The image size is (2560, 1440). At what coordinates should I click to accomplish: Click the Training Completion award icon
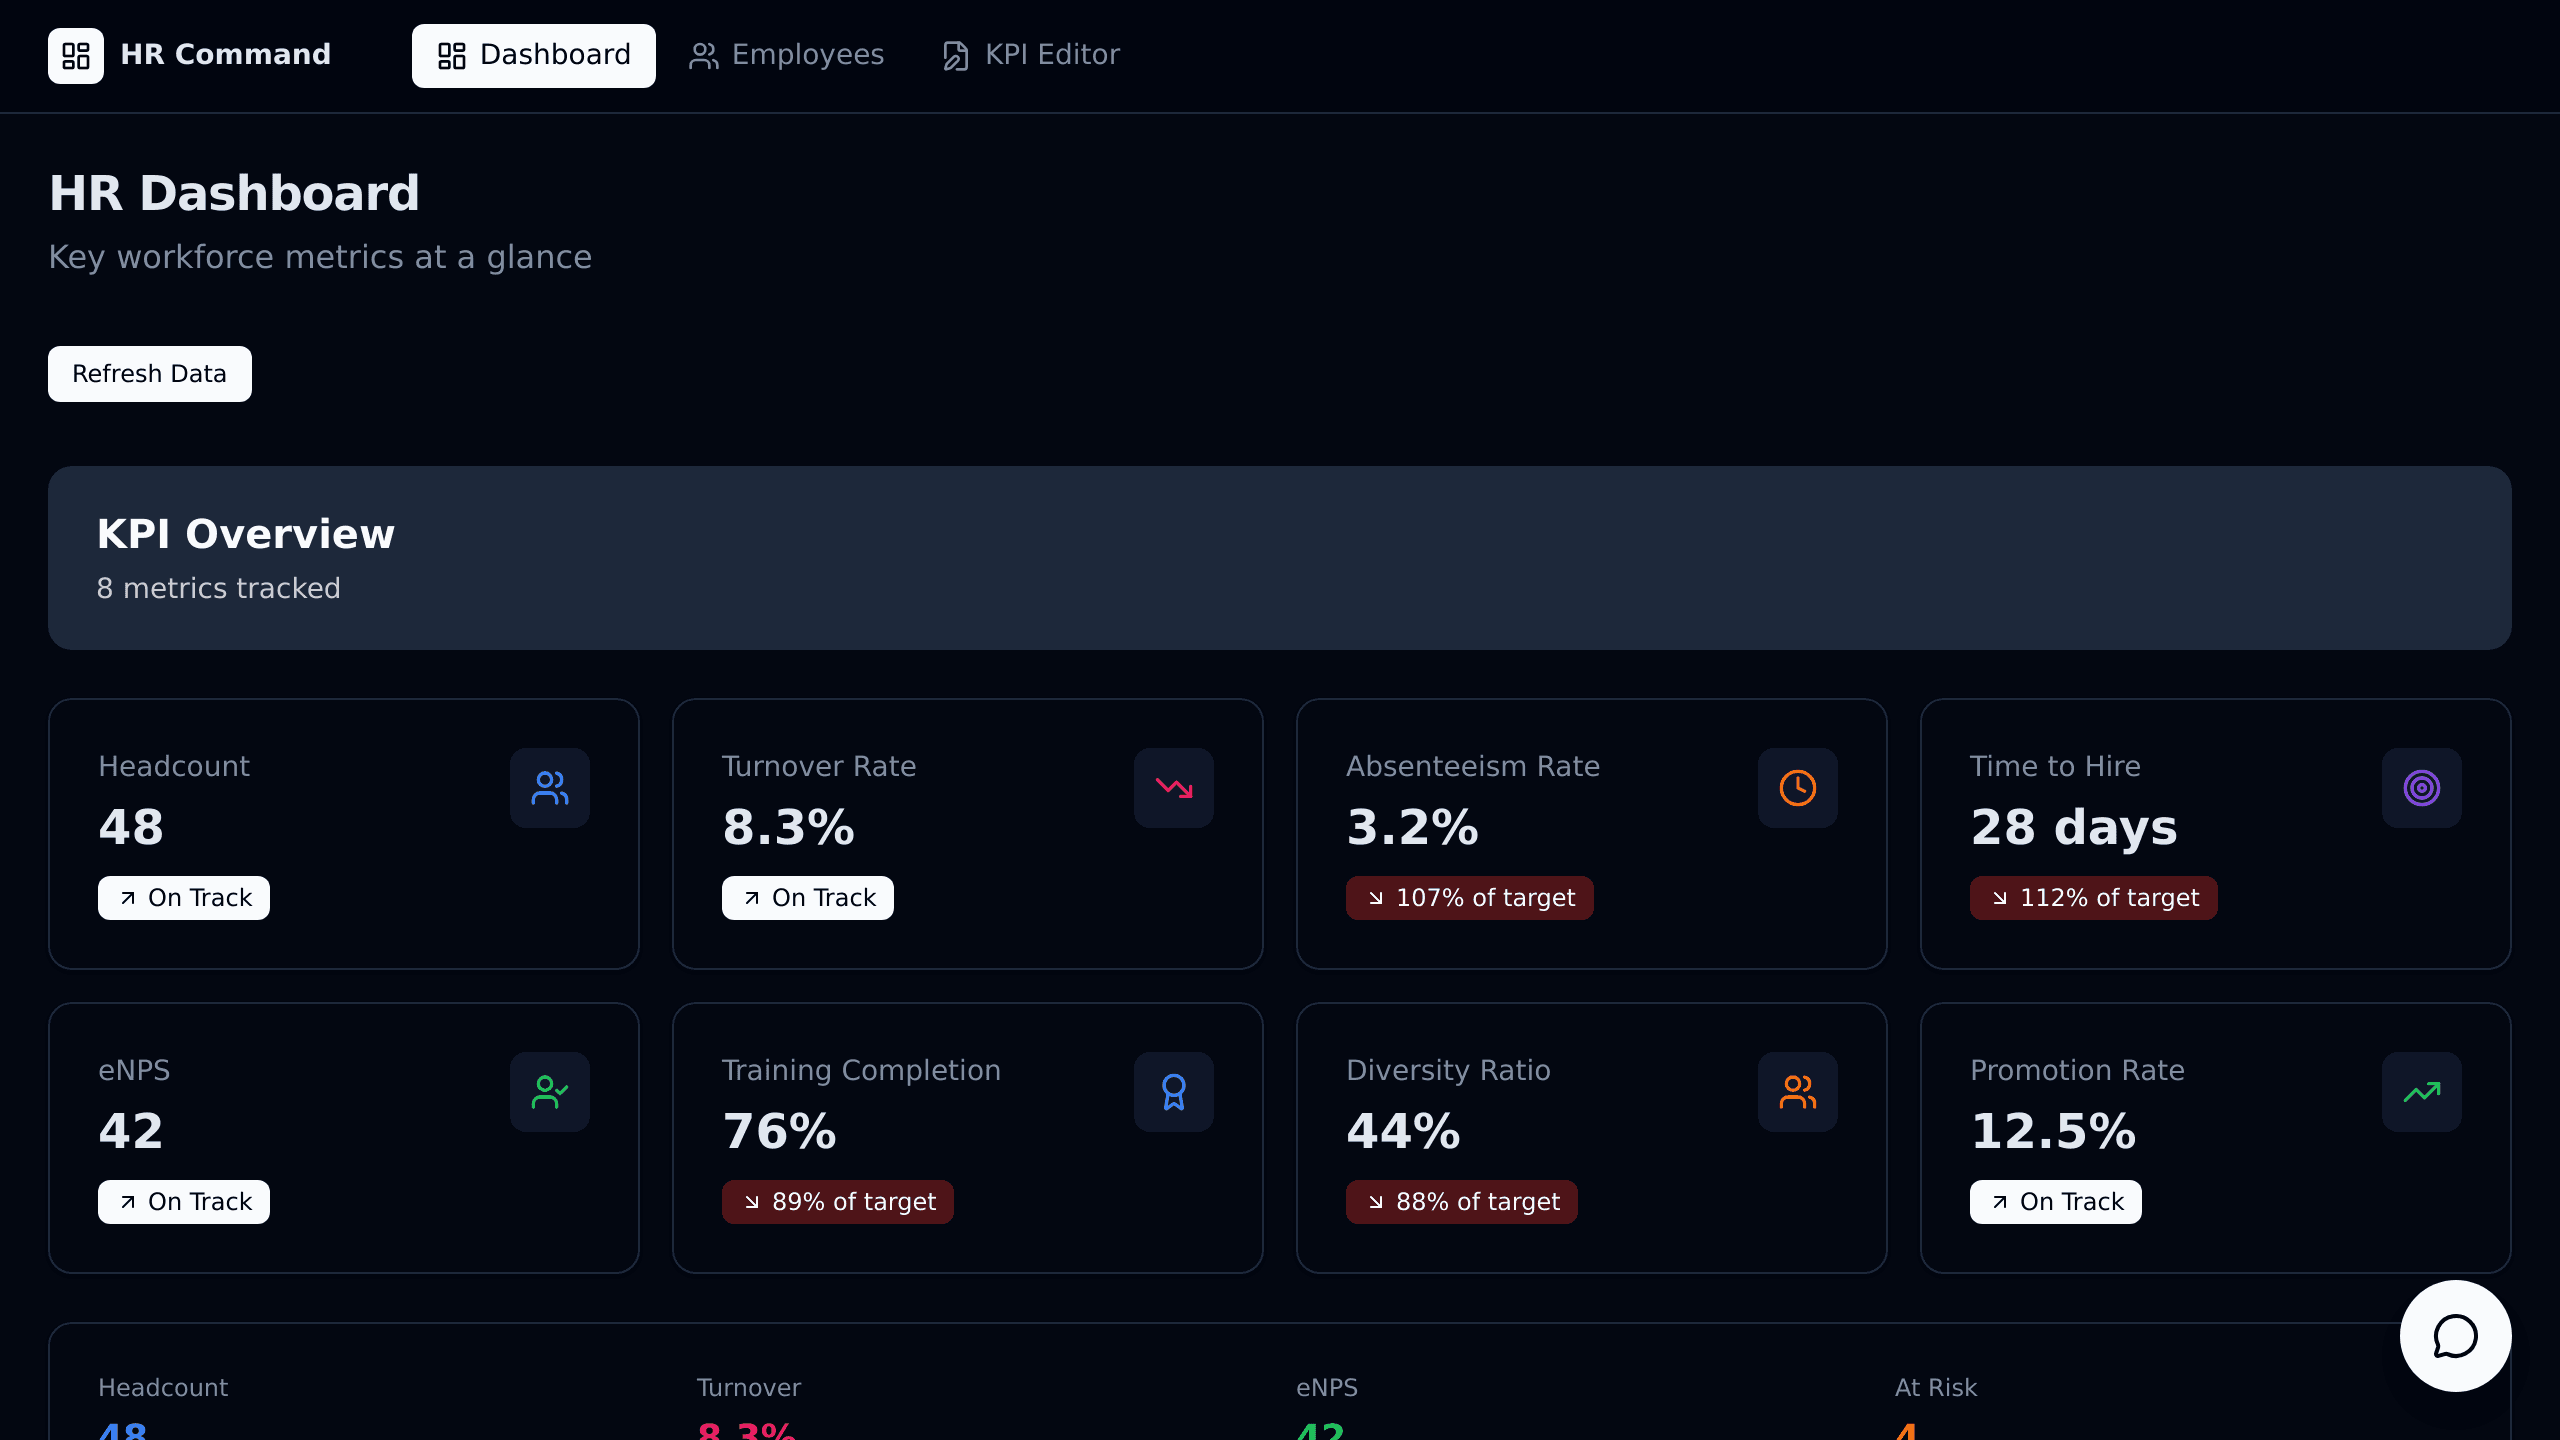tap(1174, 1092)
